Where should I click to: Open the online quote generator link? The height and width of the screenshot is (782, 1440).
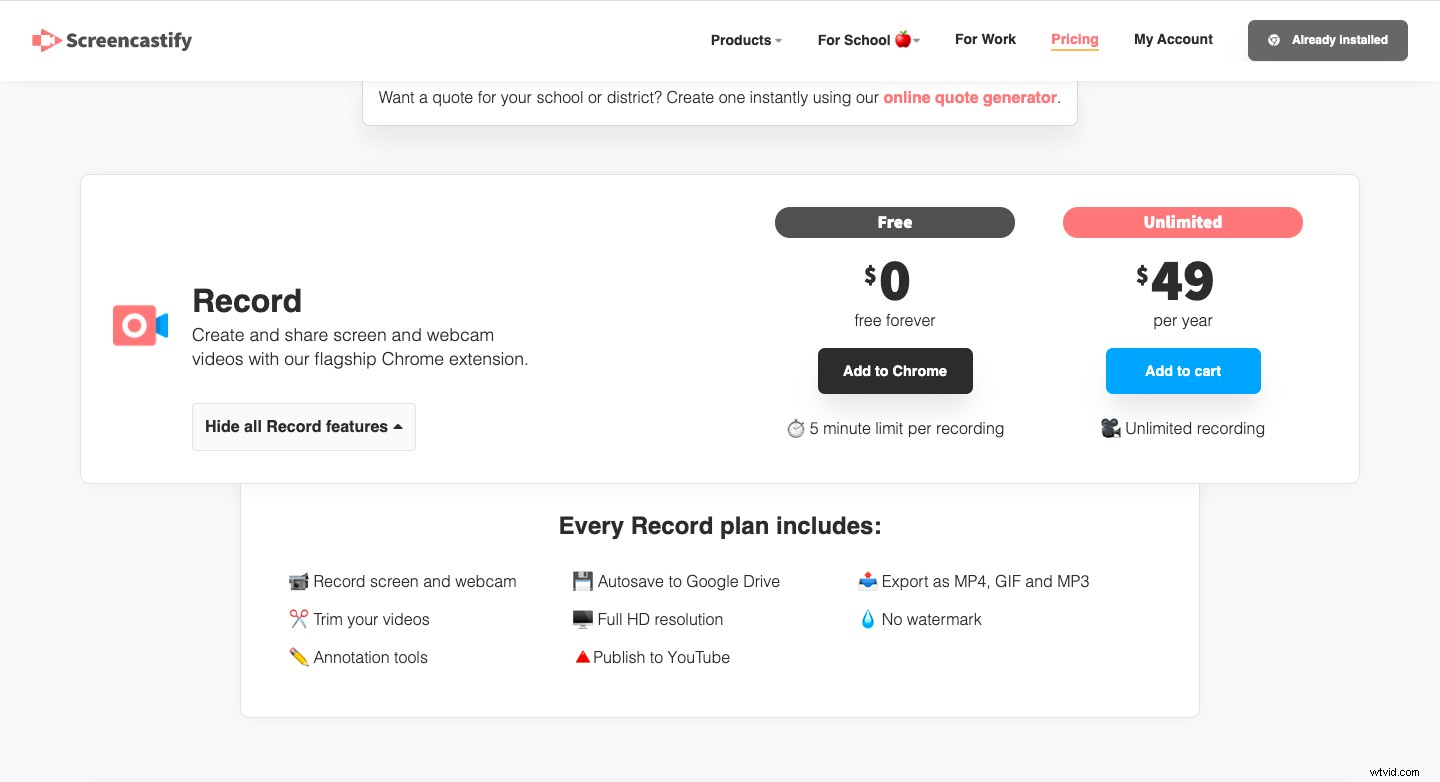tap(969, 97)
